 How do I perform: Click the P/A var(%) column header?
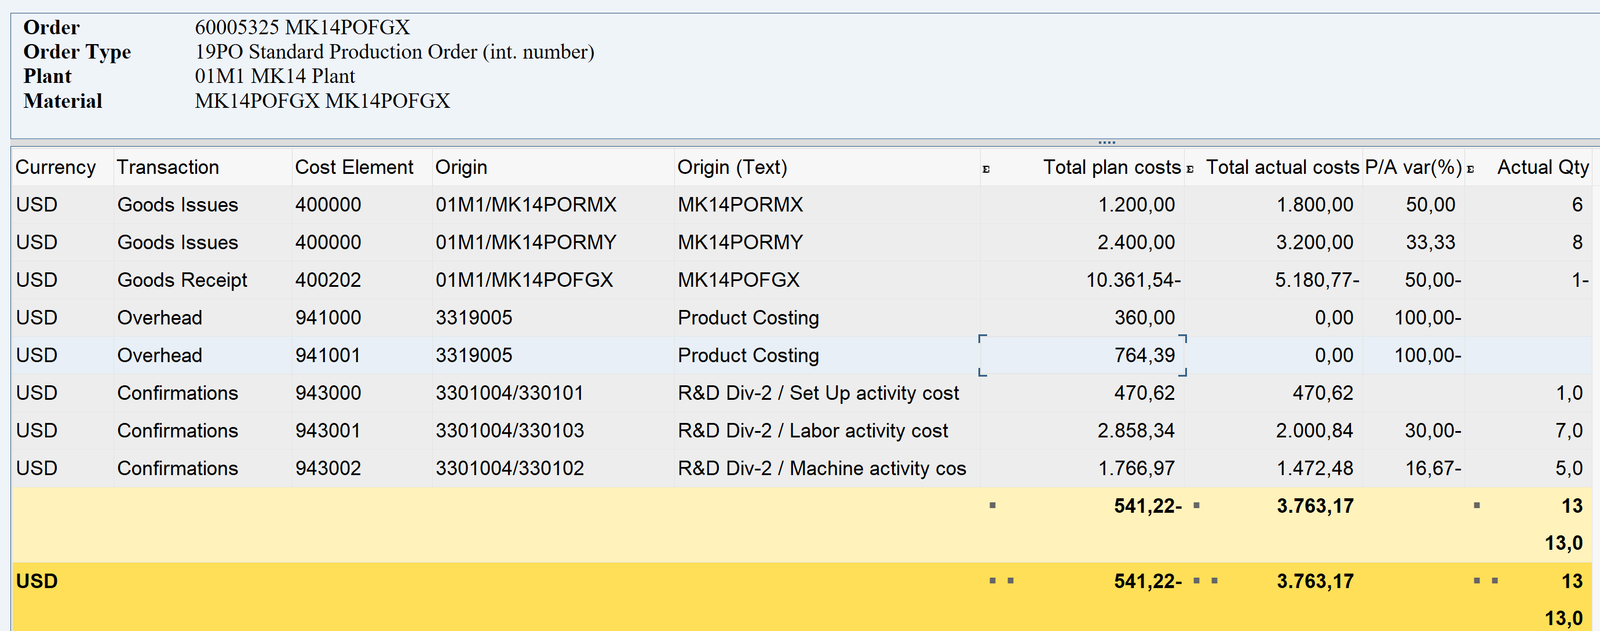[x=1413, y=167]
